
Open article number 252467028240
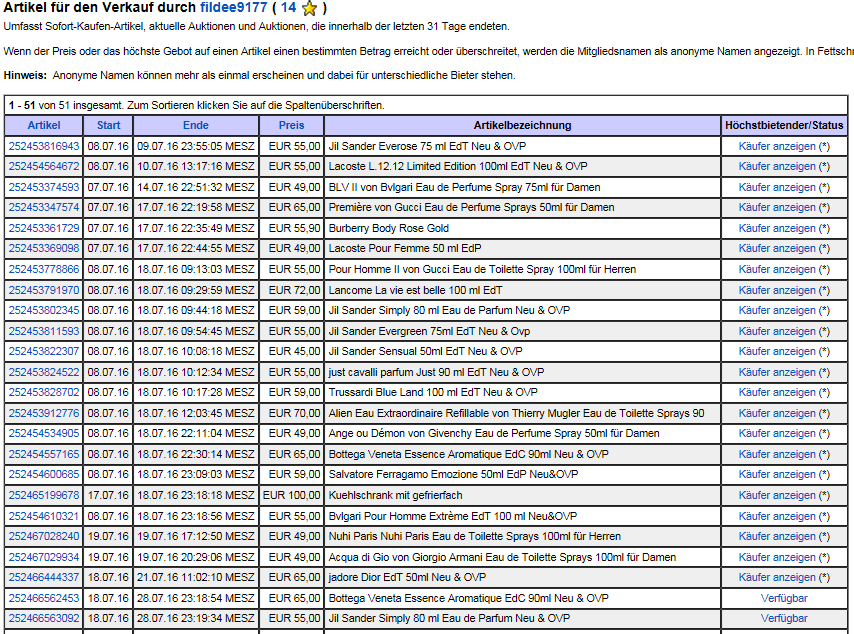pos(44,537)
